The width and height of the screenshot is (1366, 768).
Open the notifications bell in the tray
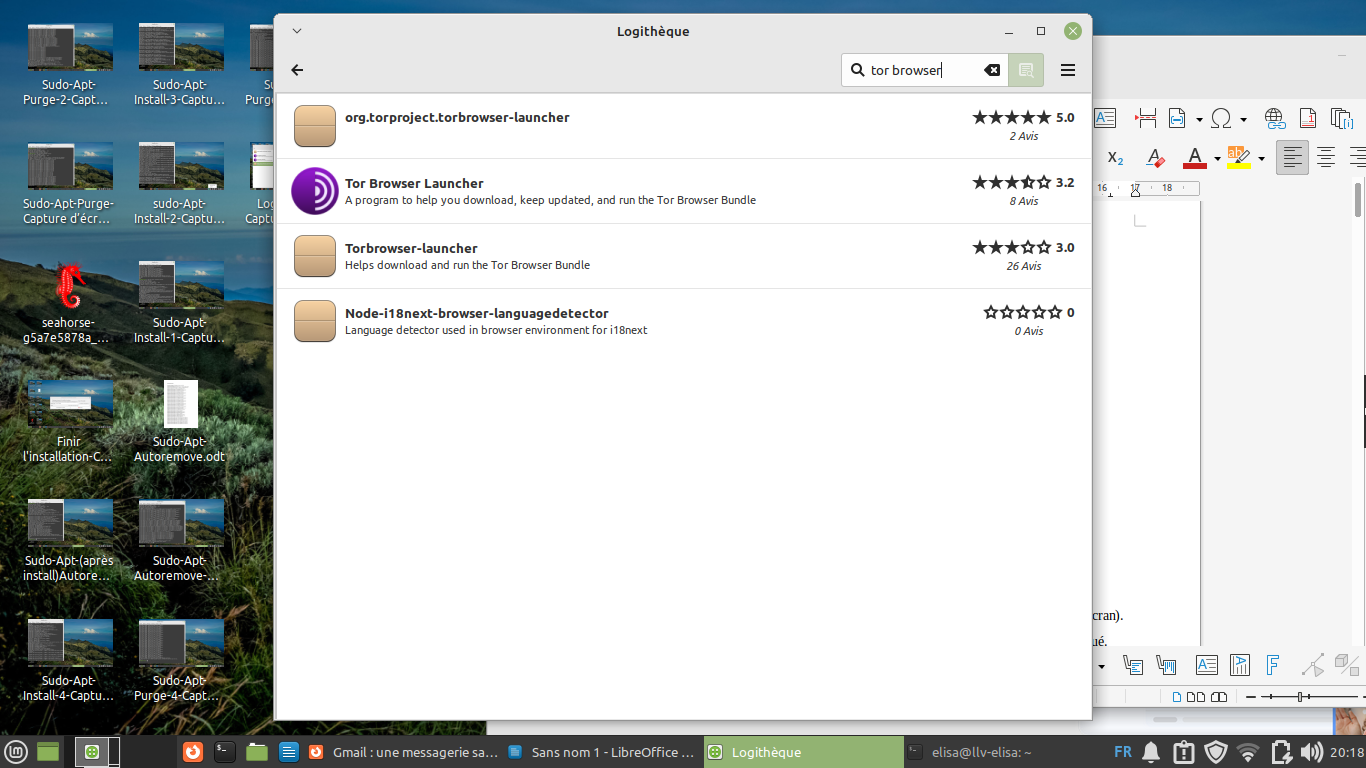(1151, 752)
